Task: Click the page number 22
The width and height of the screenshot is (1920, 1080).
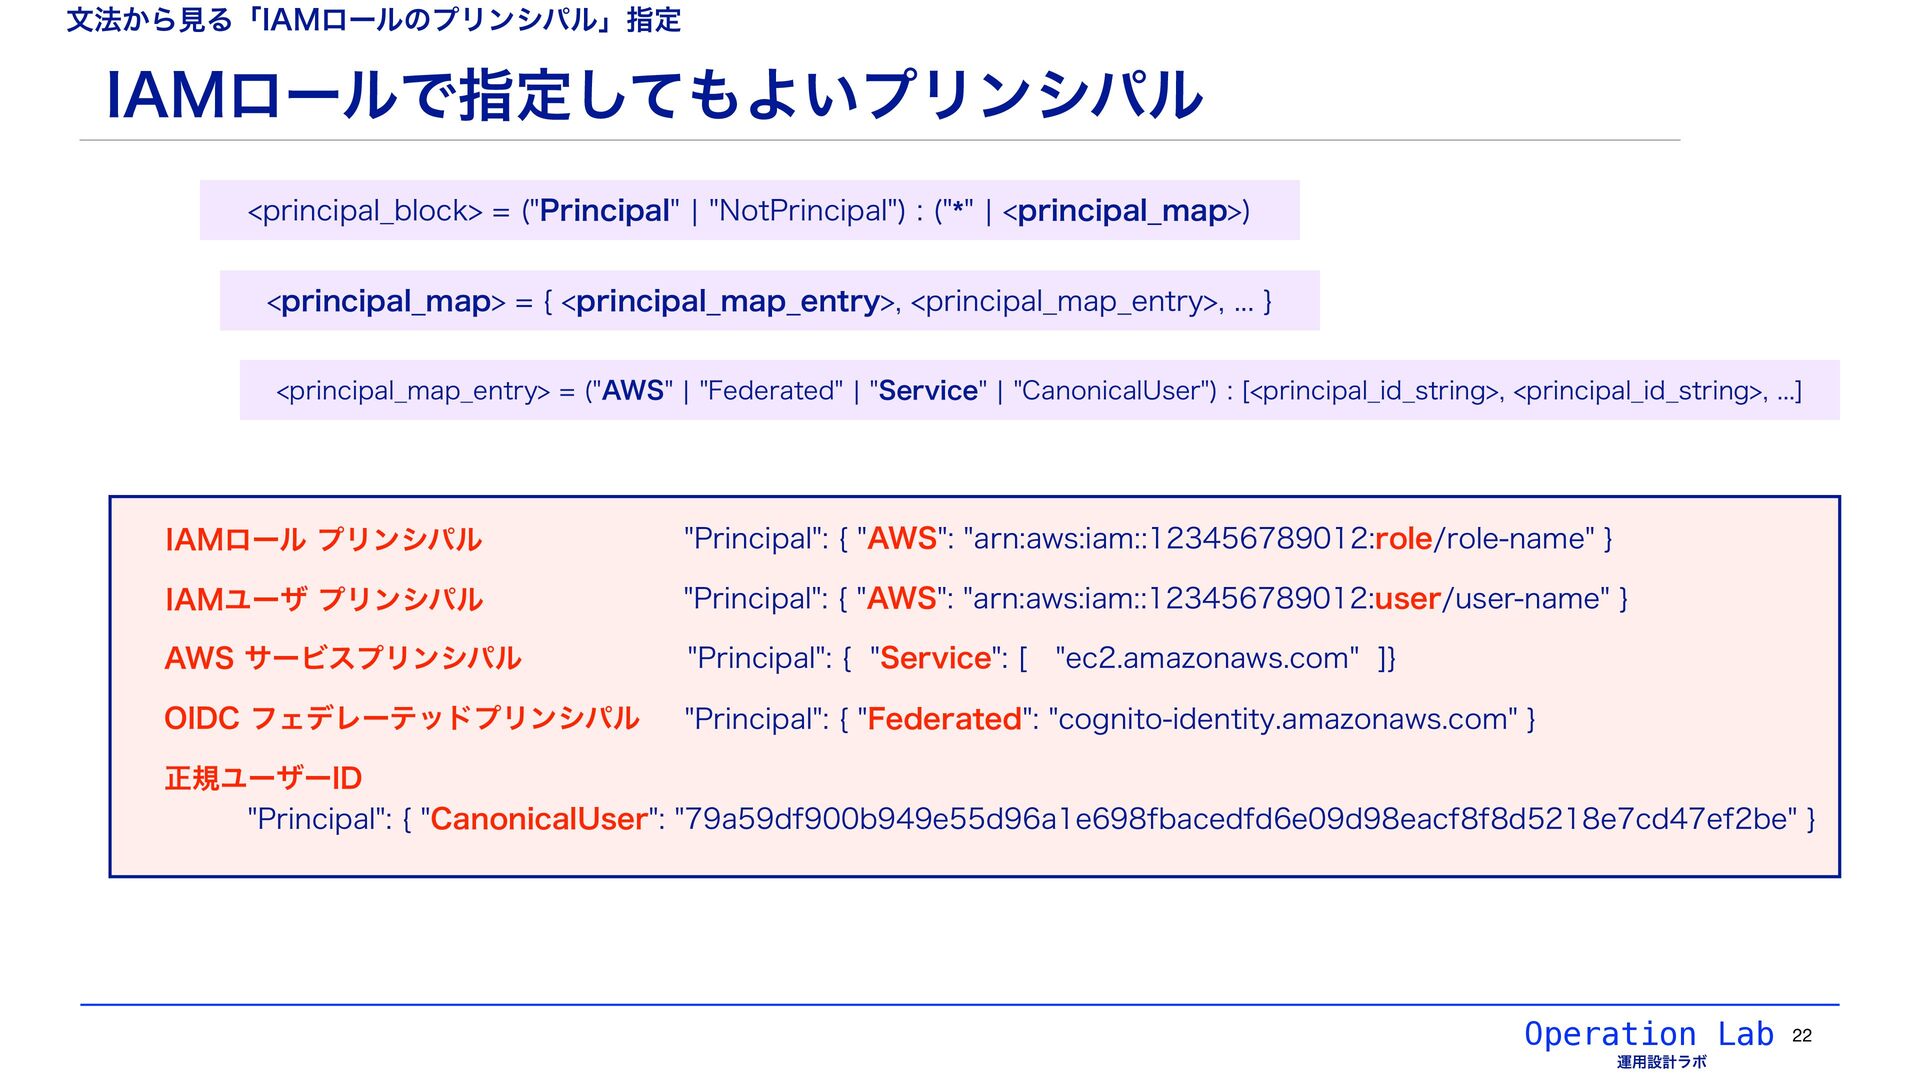Action: (1802, 1036)
